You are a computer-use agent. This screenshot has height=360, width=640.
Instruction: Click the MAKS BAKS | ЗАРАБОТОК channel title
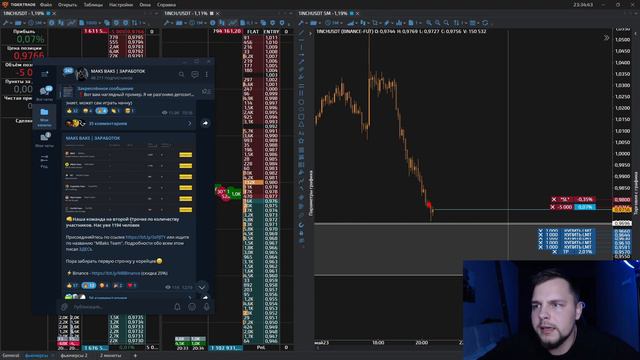point(118,71)
